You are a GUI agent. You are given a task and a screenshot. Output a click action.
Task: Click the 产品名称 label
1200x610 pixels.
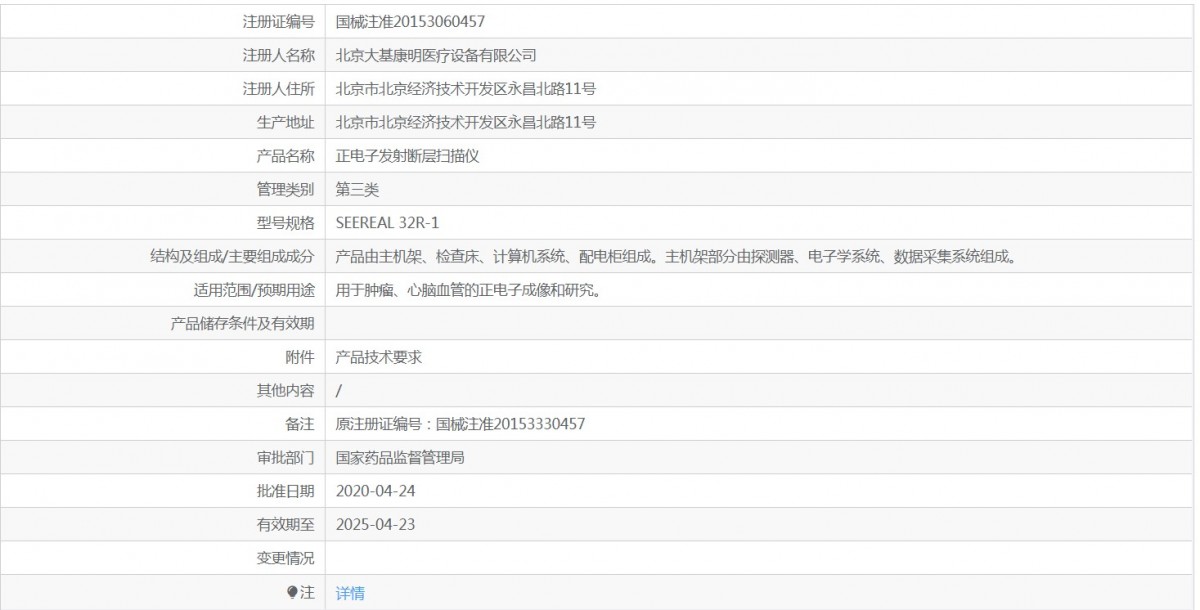coord(286,156)
